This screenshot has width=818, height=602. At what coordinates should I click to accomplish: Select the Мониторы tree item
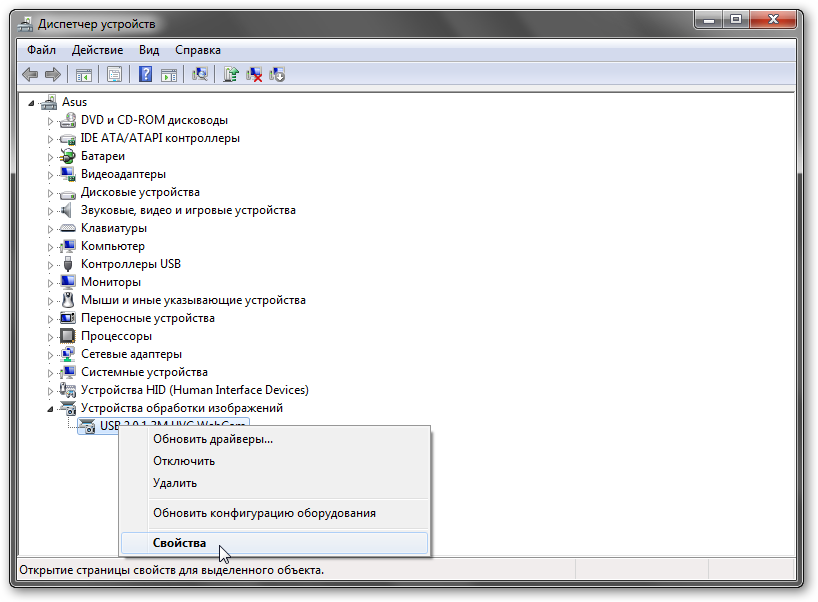(x=111, y=282)
